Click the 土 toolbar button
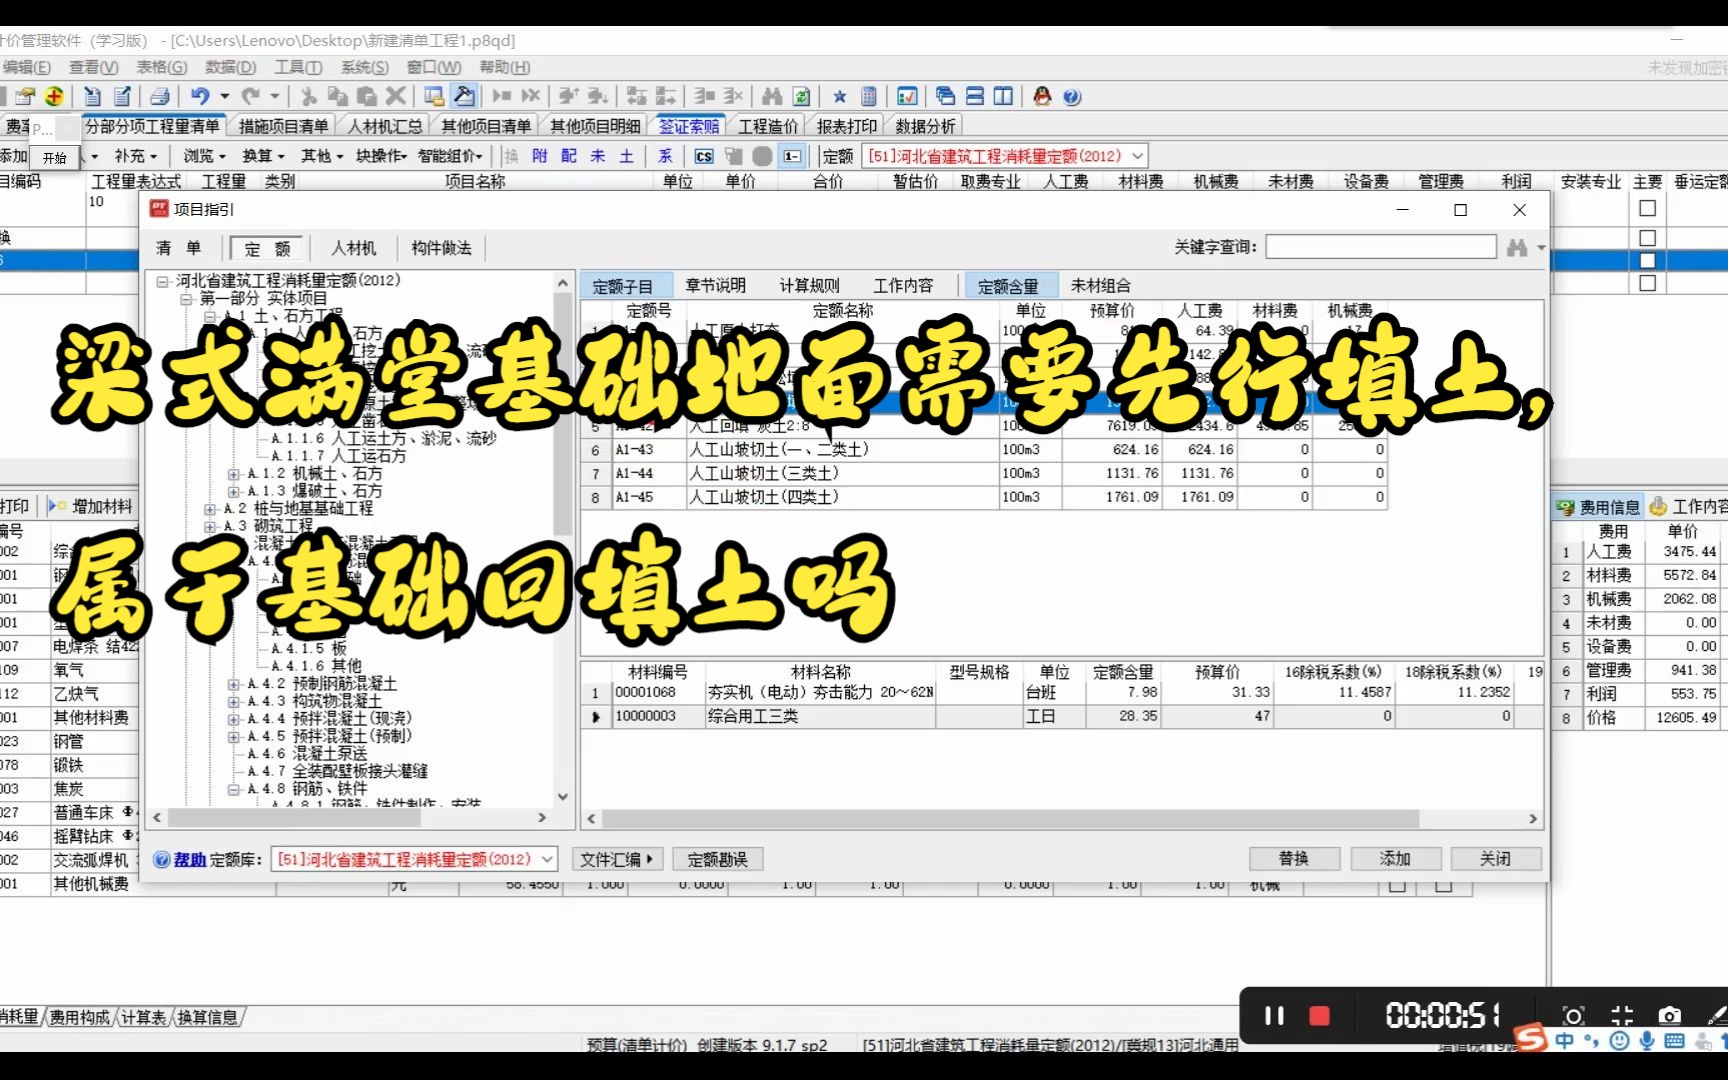 tap(627, 156)
